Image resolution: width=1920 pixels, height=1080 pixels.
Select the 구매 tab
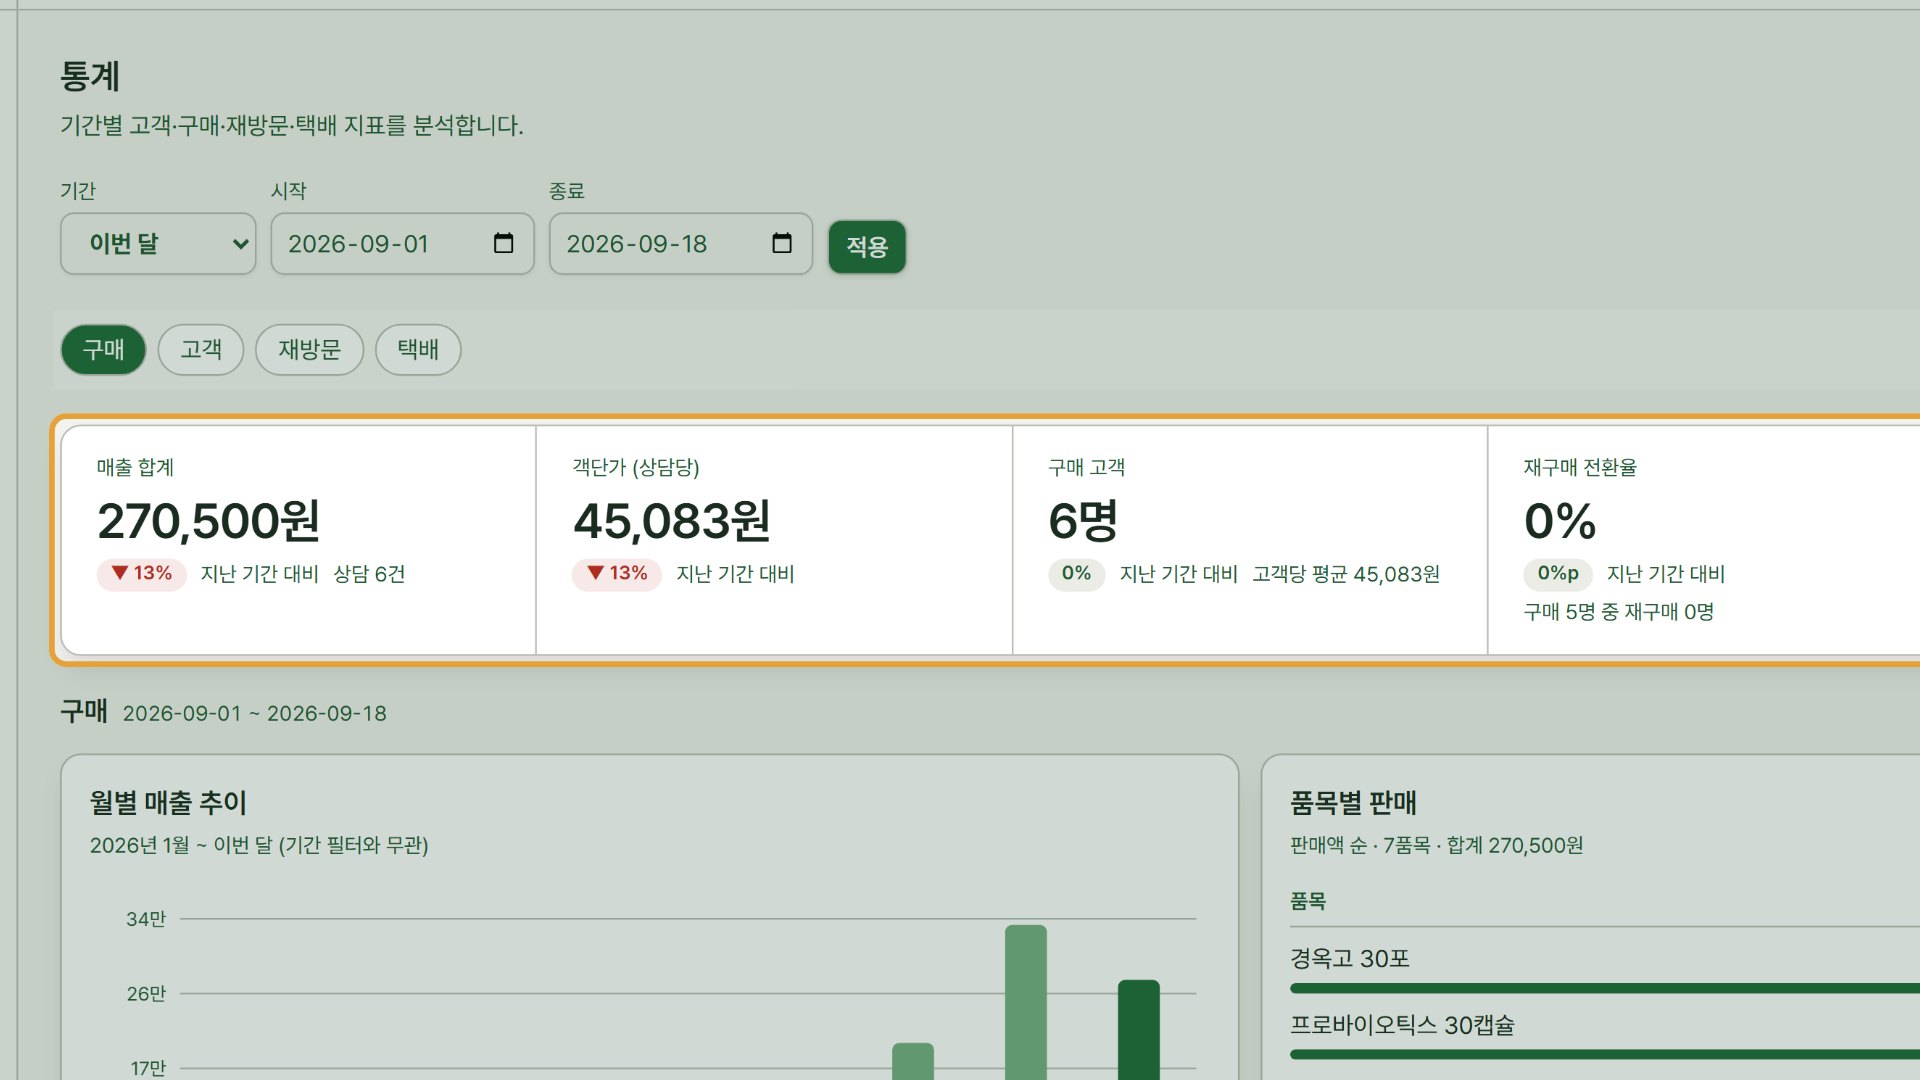coord(103,350)
